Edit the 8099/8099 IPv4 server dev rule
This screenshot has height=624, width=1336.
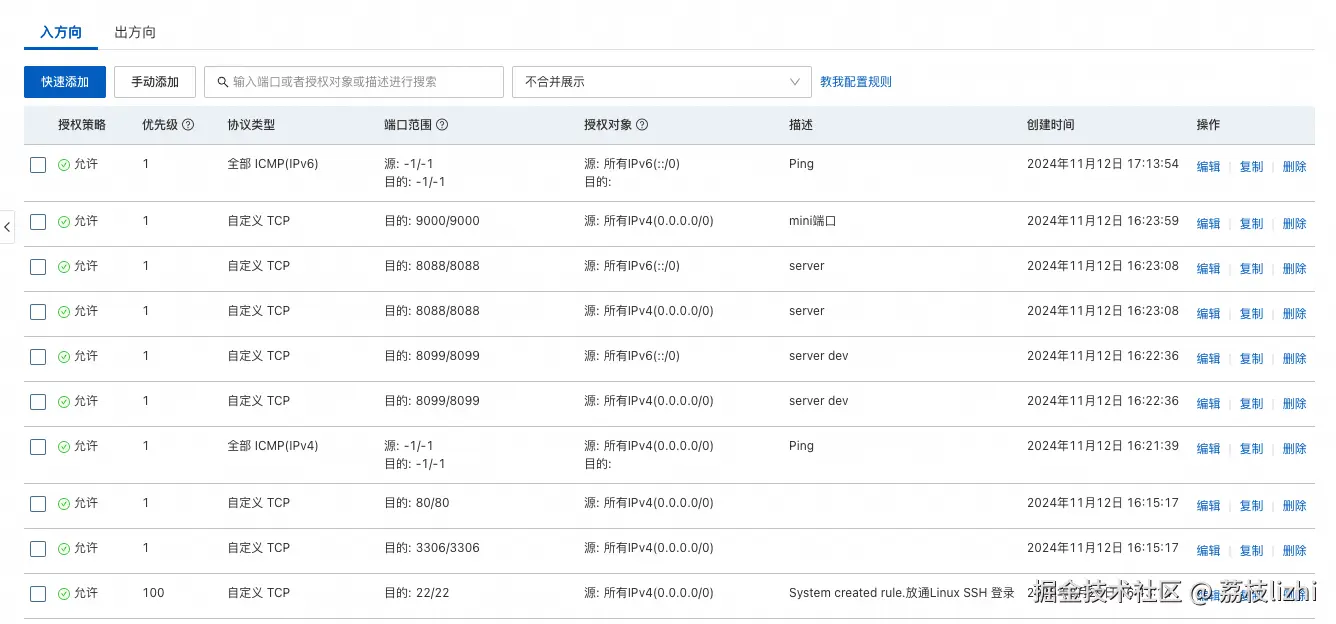(x=1209, y=404)
